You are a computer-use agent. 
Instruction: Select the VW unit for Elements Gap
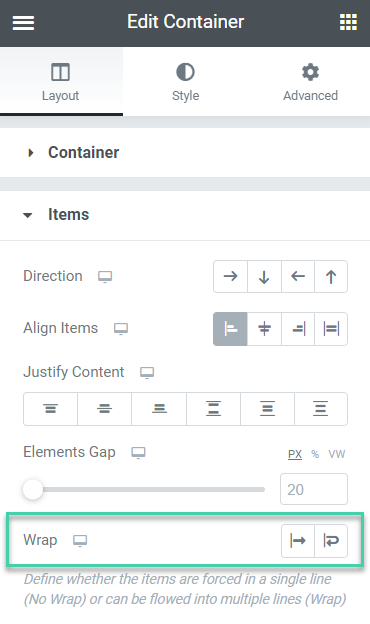pos(337,454)
